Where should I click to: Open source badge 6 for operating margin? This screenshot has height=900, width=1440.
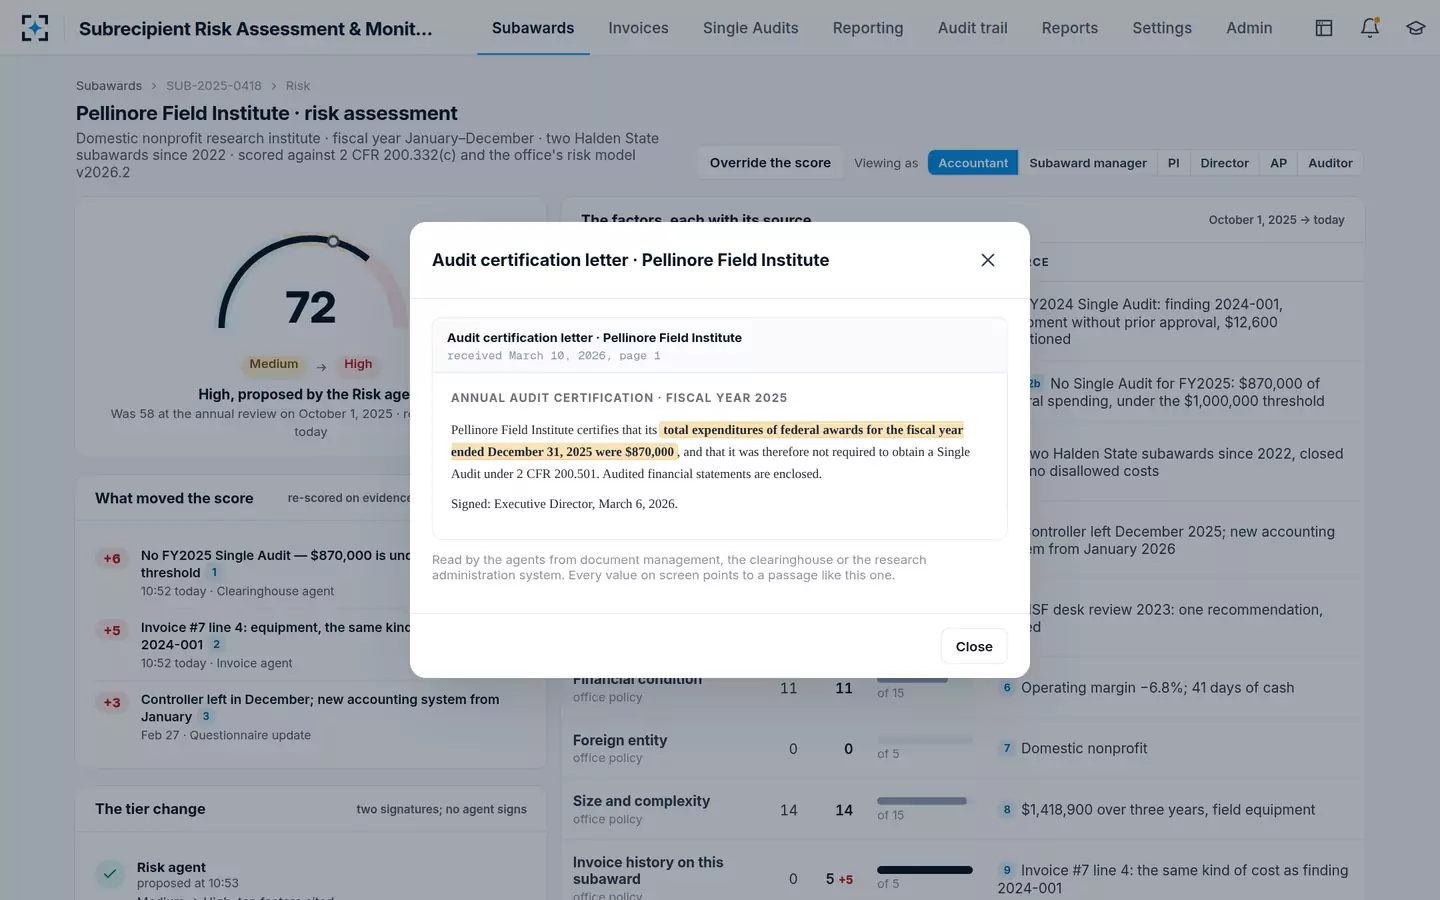pyautogui.click(x=1007, y=688)
